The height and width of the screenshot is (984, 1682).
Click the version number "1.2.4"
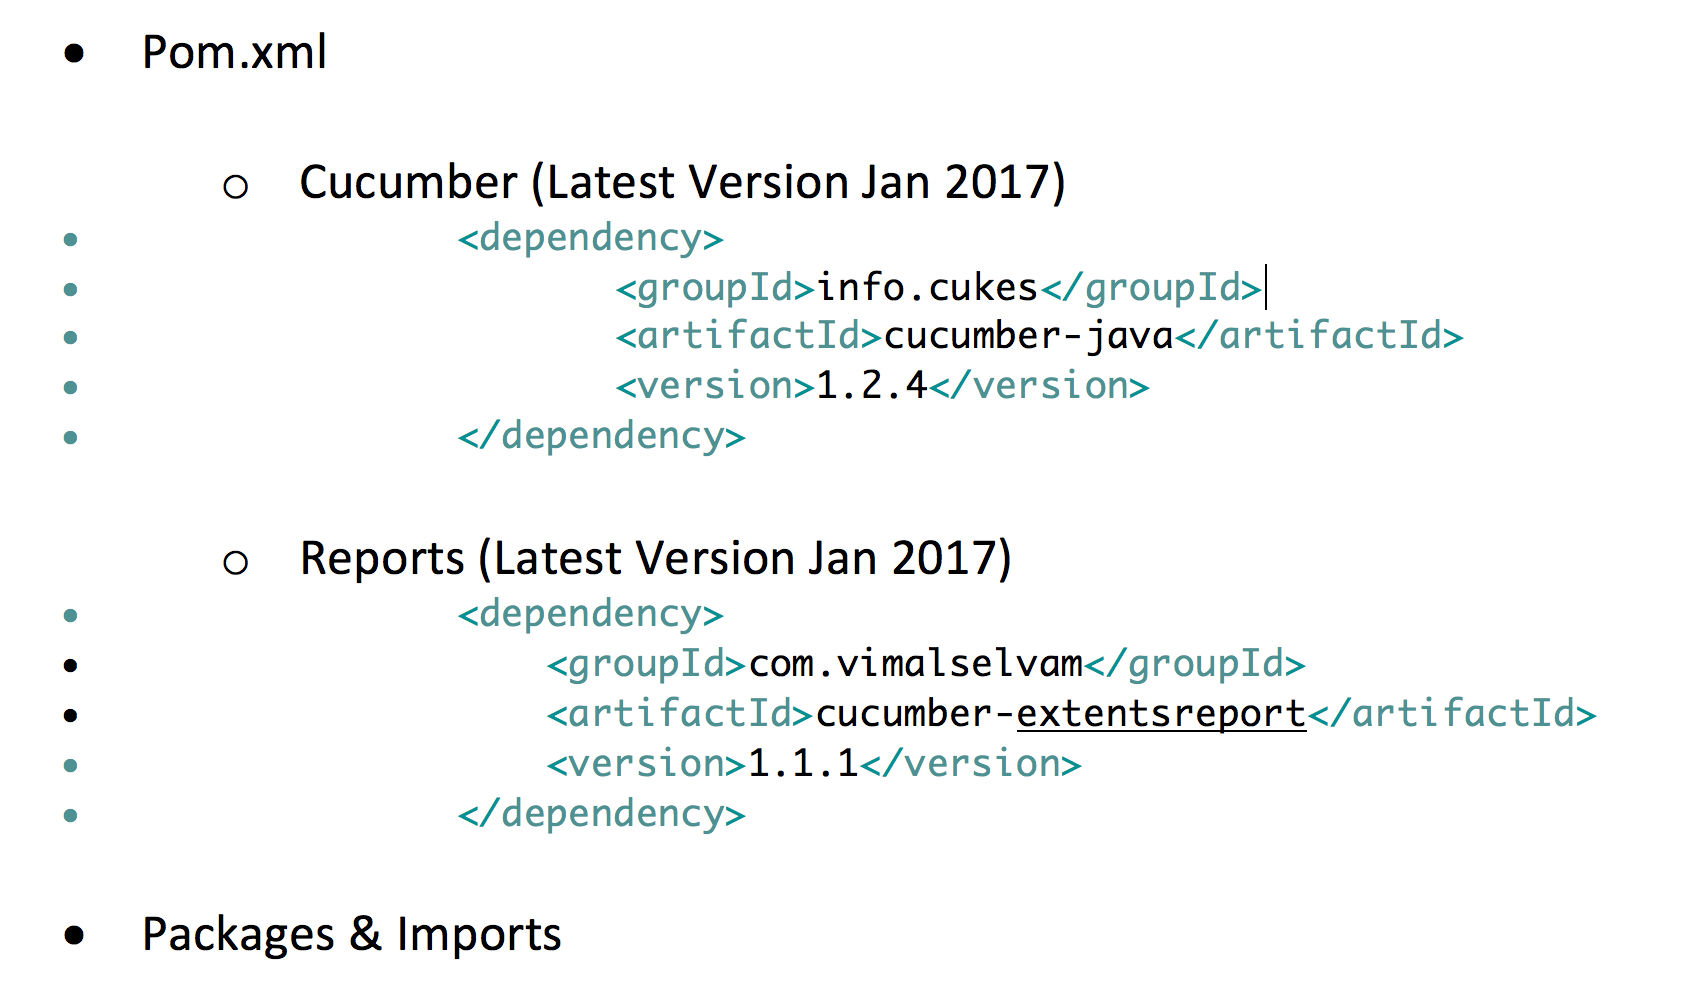point(871,386)
